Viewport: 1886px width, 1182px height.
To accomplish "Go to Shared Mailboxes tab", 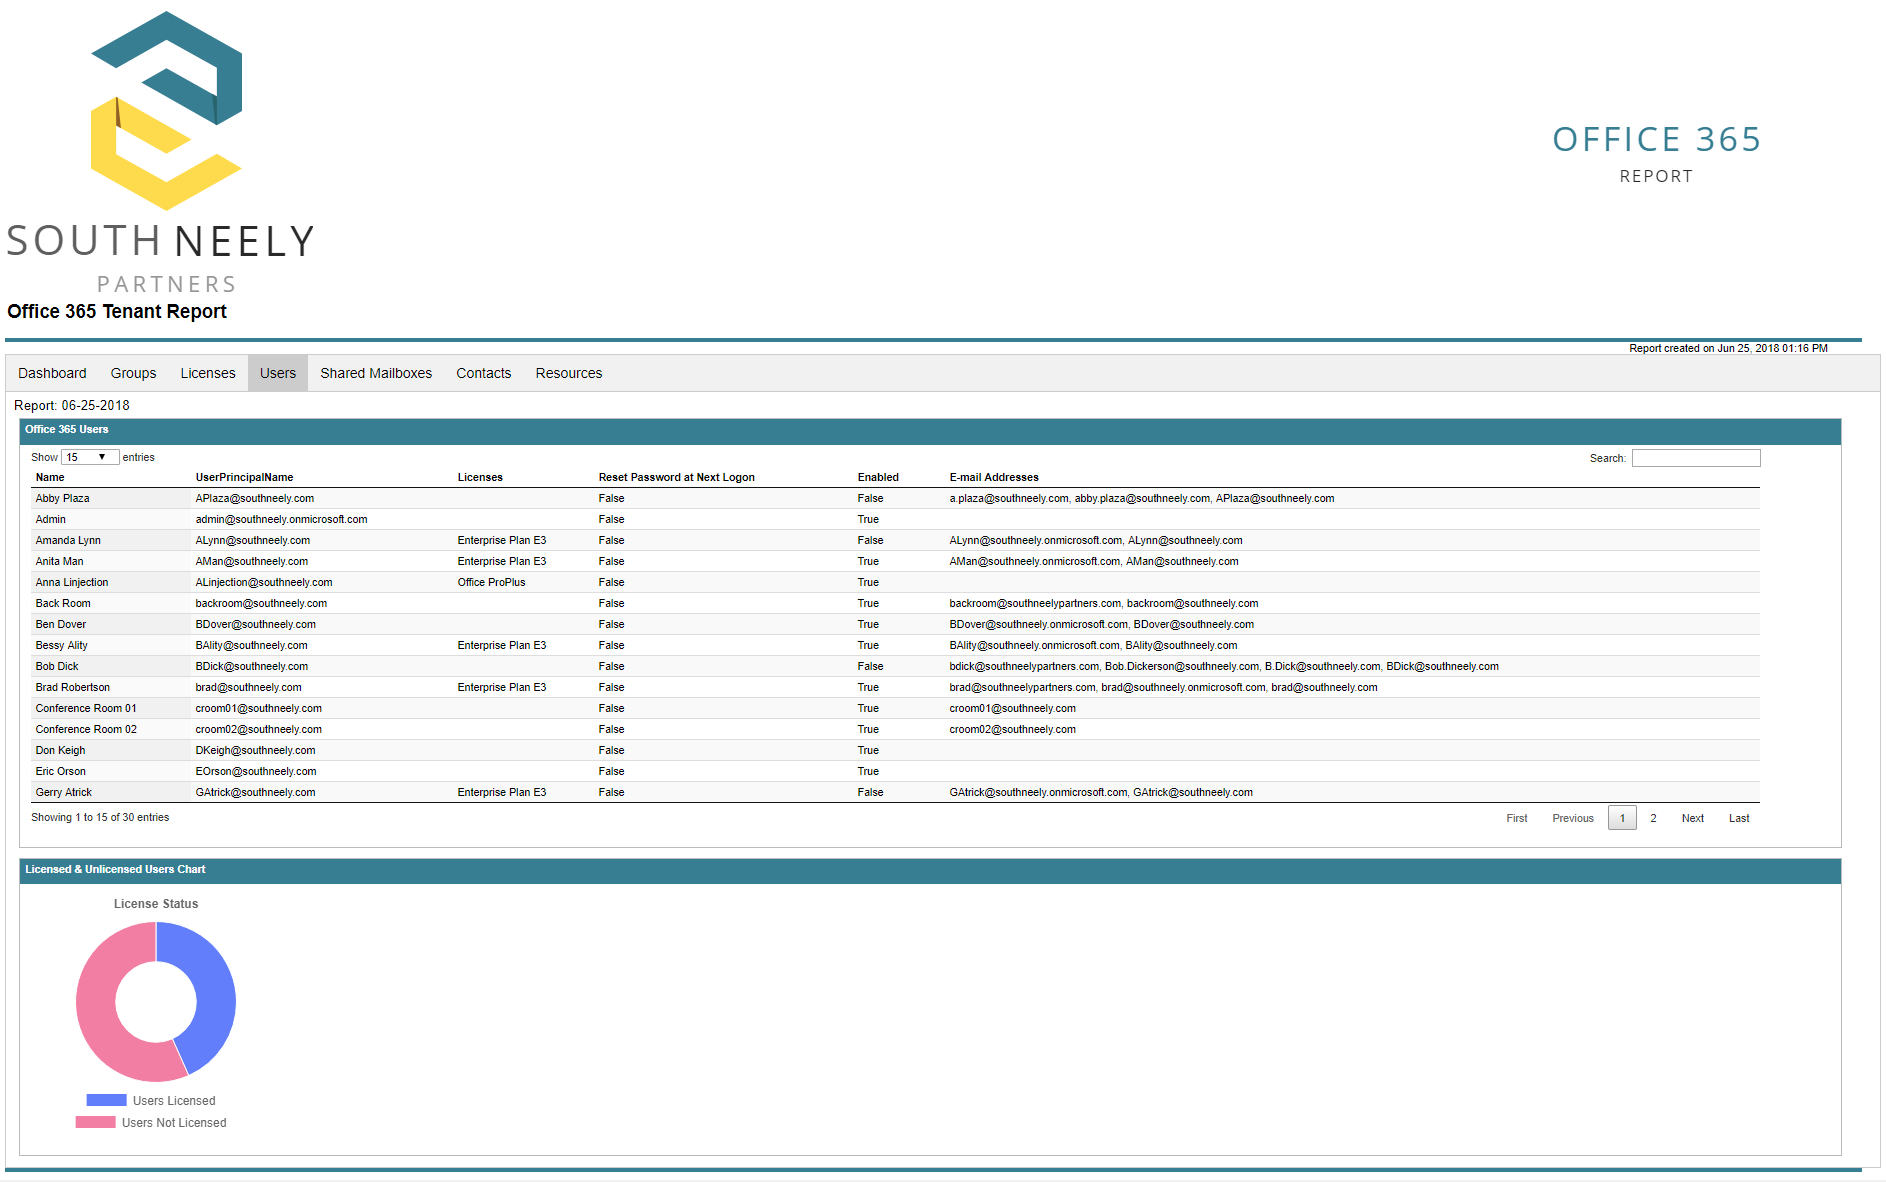I will pyautogui.click(x=376, y=373).
